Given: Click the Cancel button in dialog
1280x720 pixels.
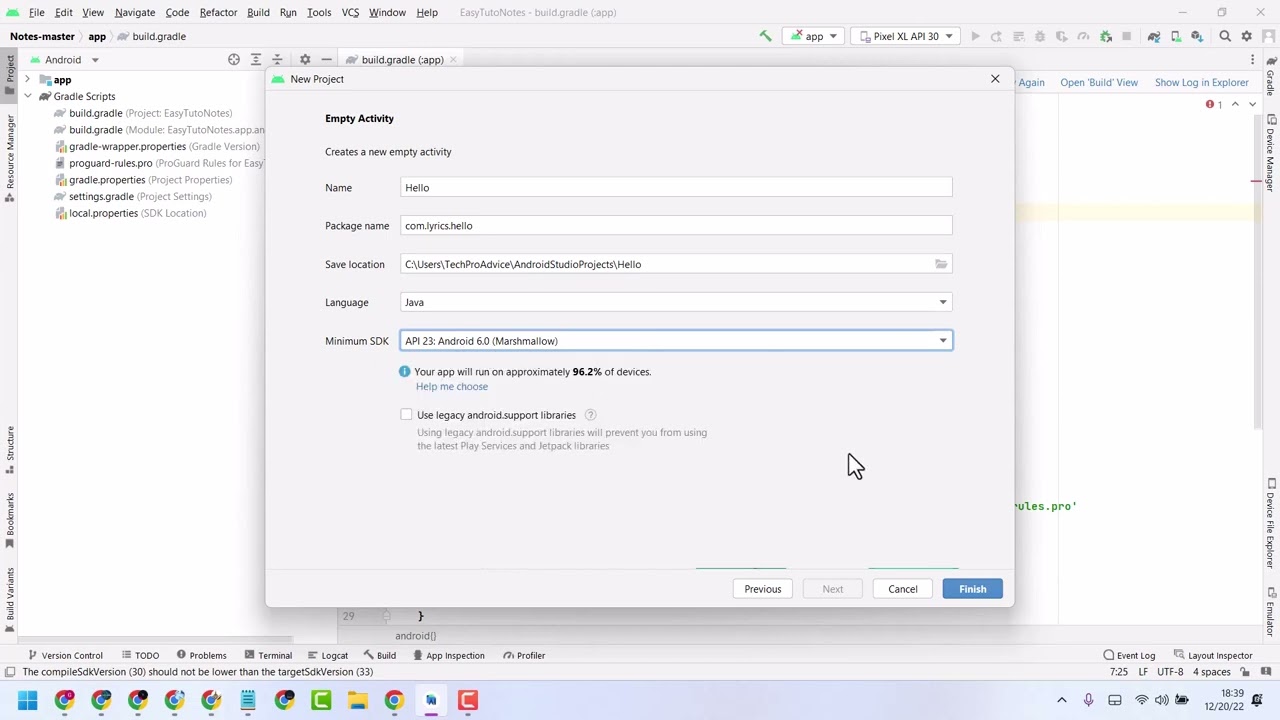Looking at the screenshot, I should point(902,589).
